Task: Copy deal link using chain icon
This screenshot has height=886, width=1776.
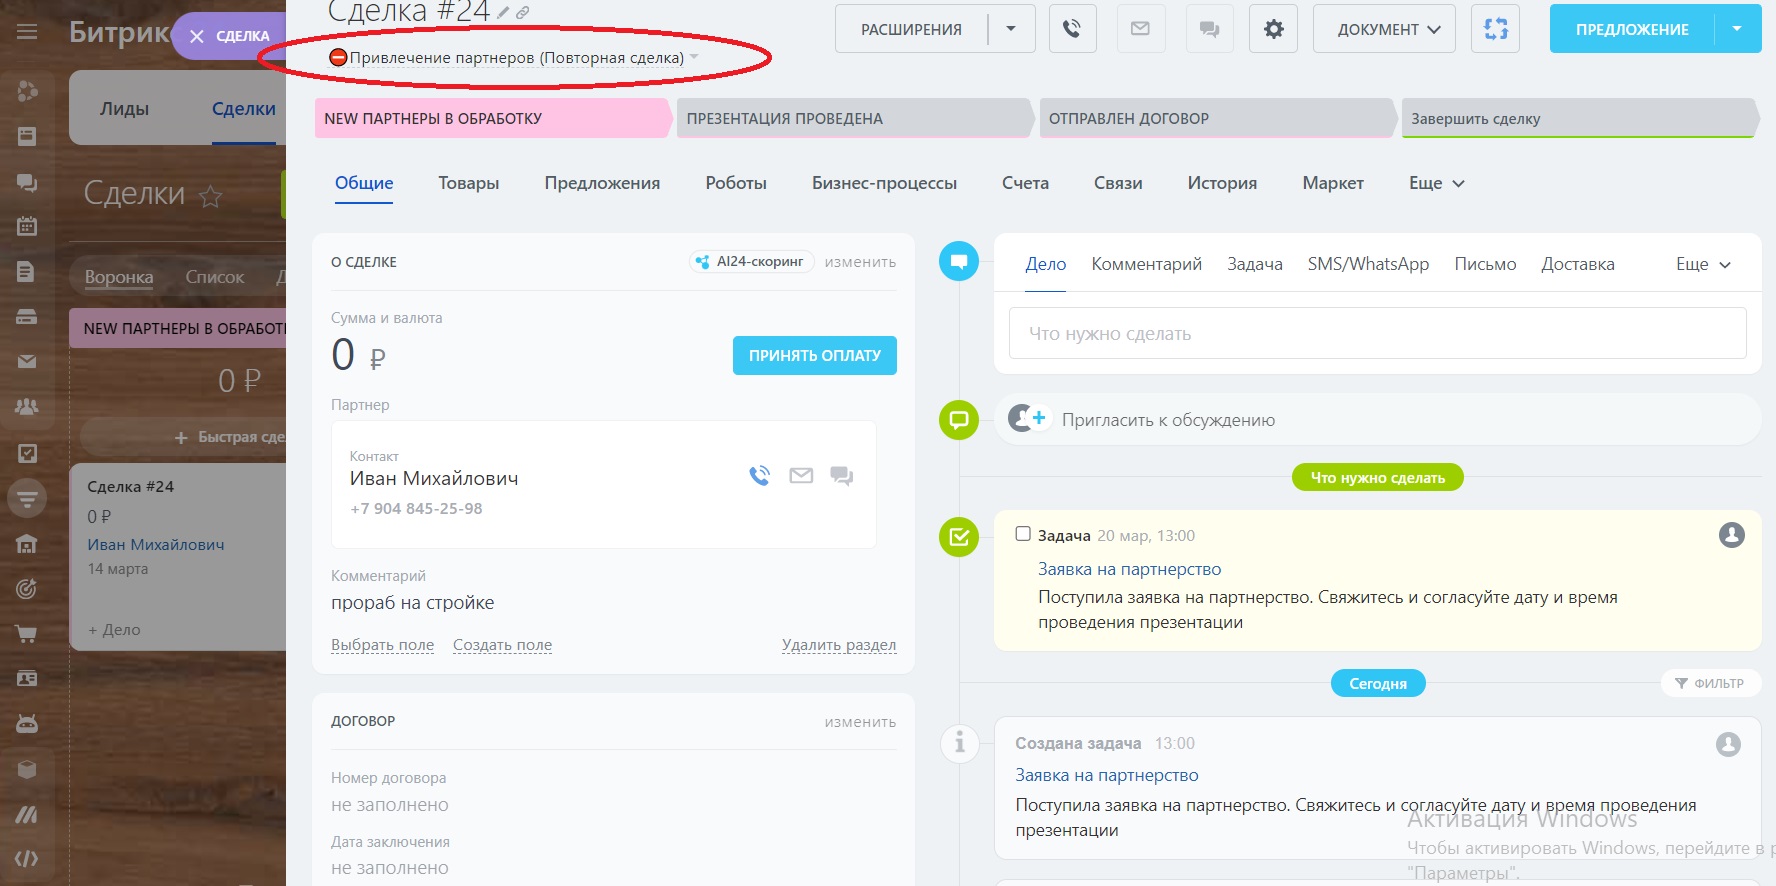Action: click(x=523, y=13)
